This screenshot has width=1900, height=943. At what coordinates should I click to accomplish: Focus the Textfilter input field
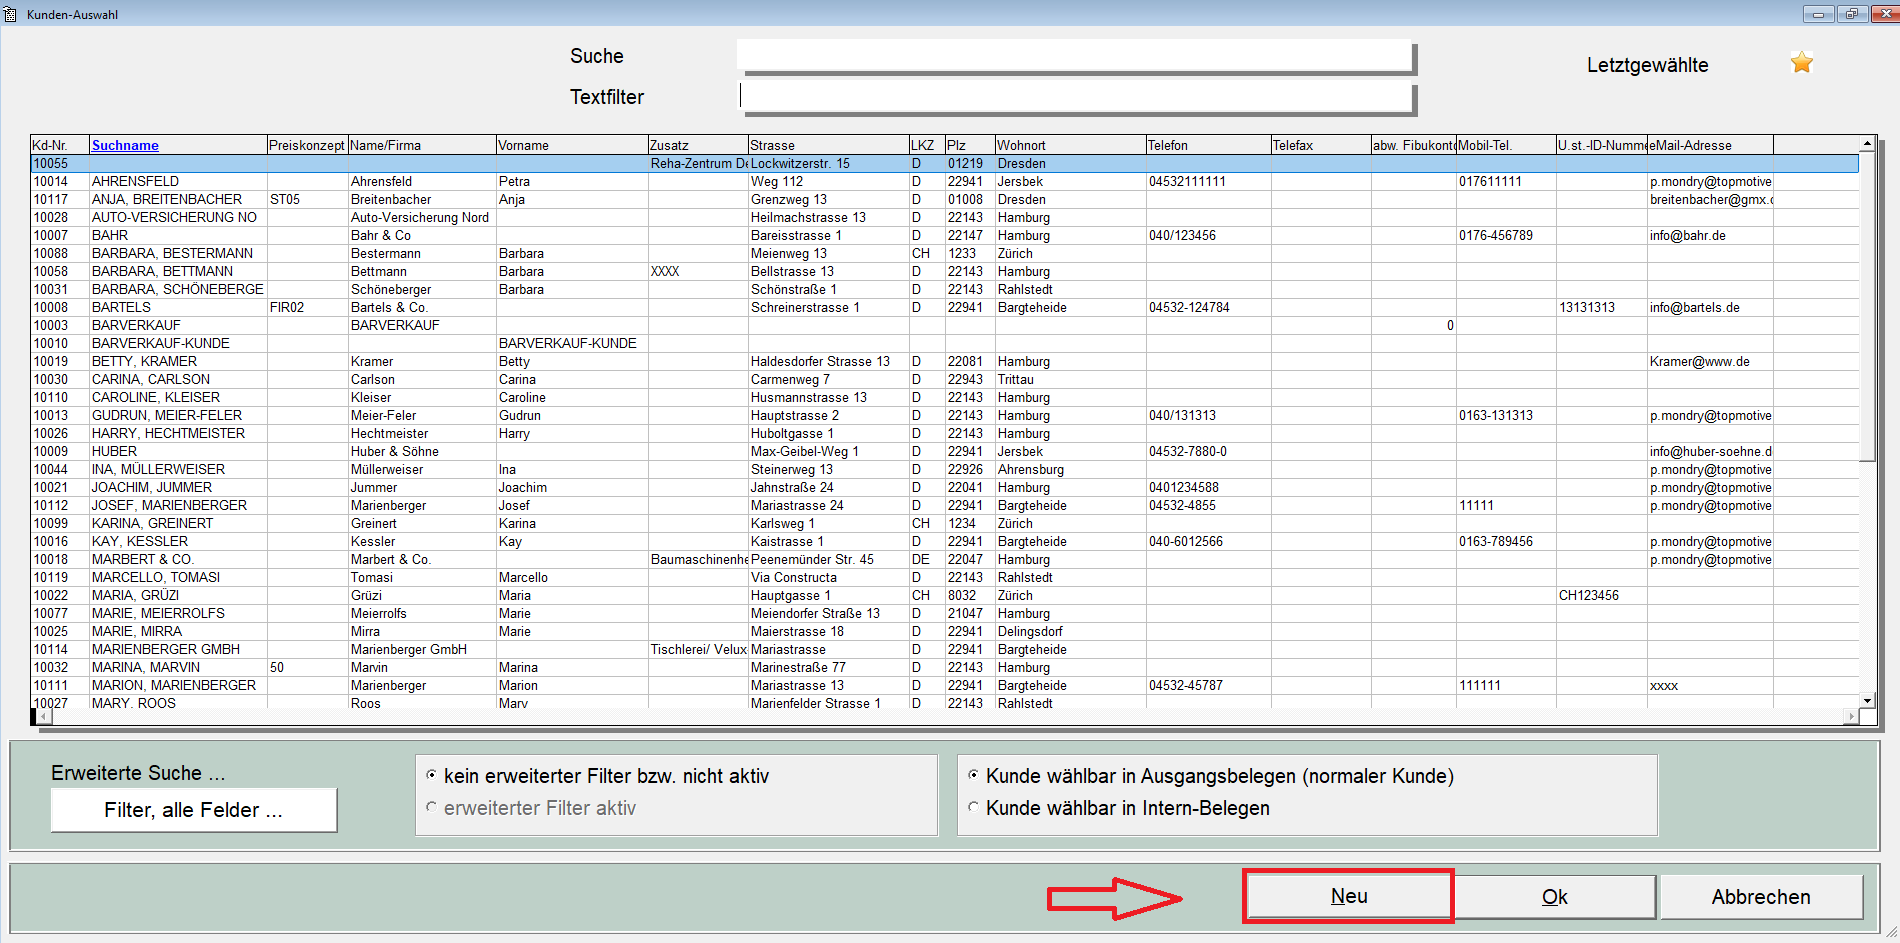tap(1077, 97)
